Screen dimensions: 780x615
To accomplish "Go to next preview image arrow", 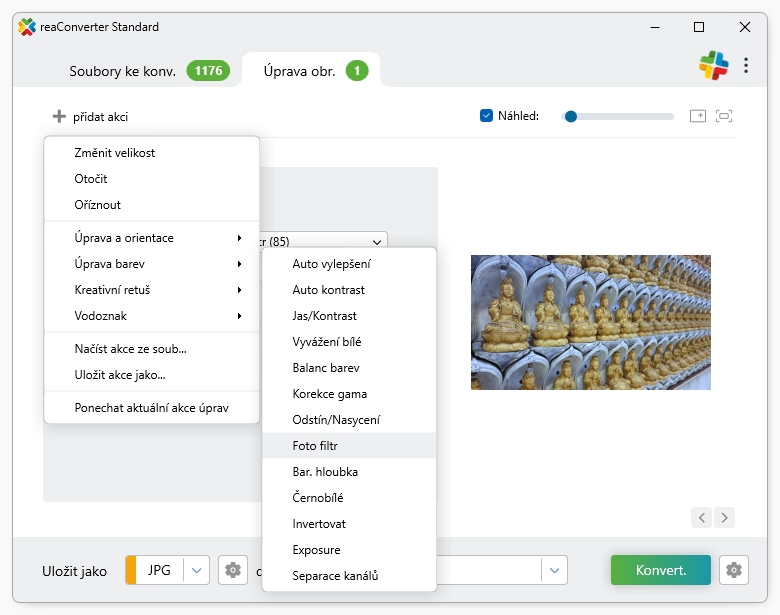I will [x=725, y=517].
